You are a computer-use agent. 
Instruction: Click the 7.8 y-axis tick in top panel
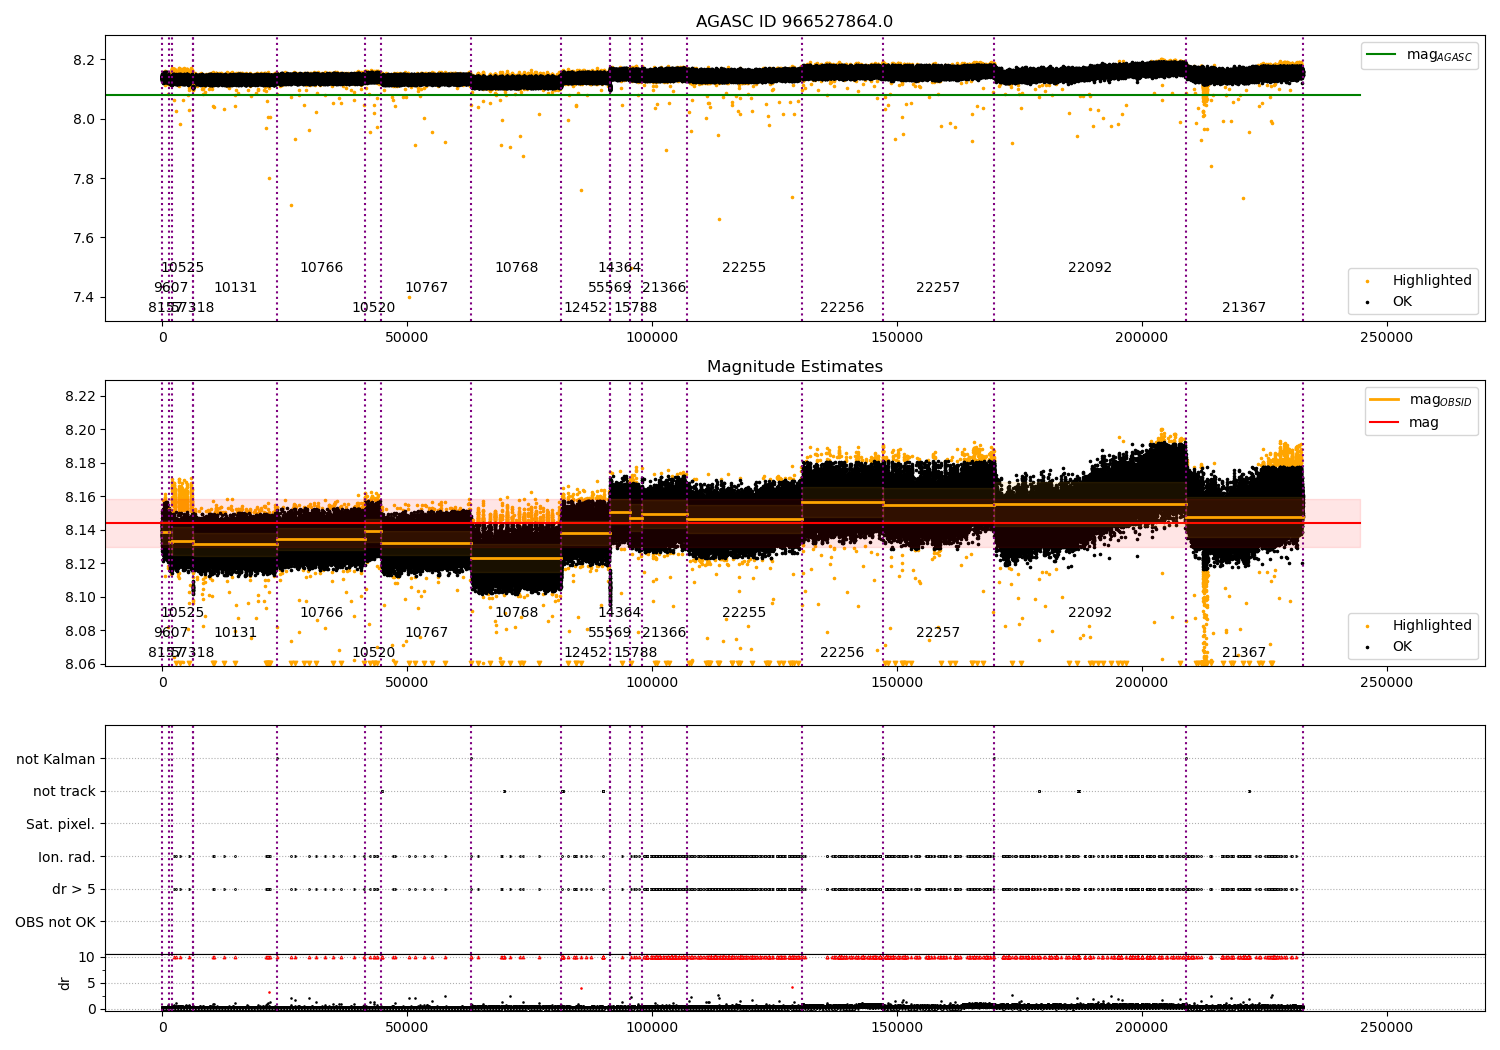(85, 179)
